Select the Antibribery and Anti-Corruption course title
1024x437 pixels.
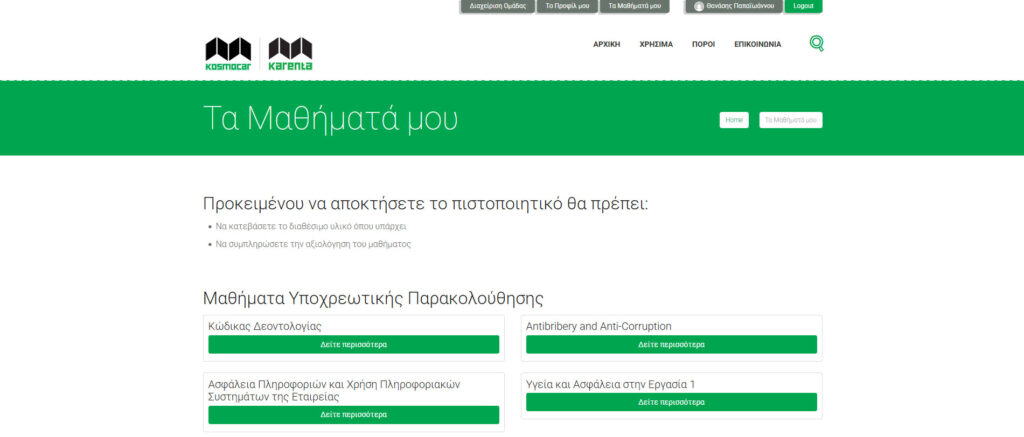[598, 326]
